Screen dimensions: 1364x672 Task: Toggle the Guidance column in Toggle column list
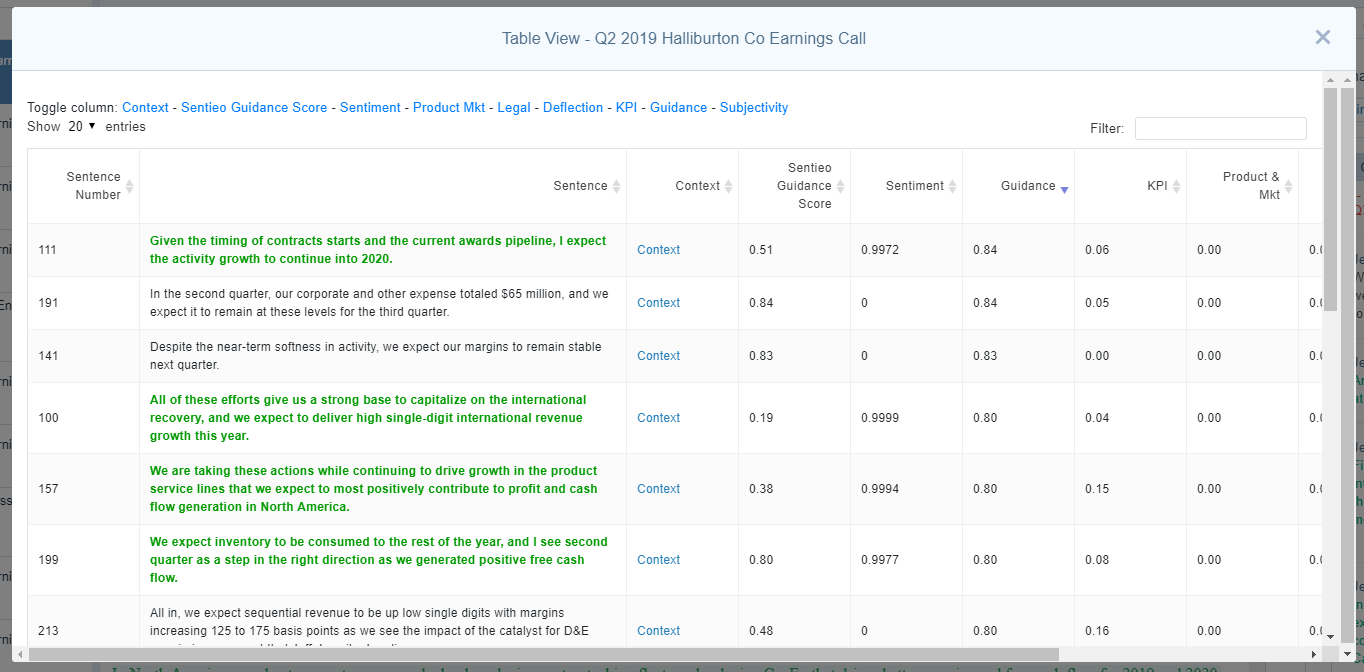pos(679,108)
